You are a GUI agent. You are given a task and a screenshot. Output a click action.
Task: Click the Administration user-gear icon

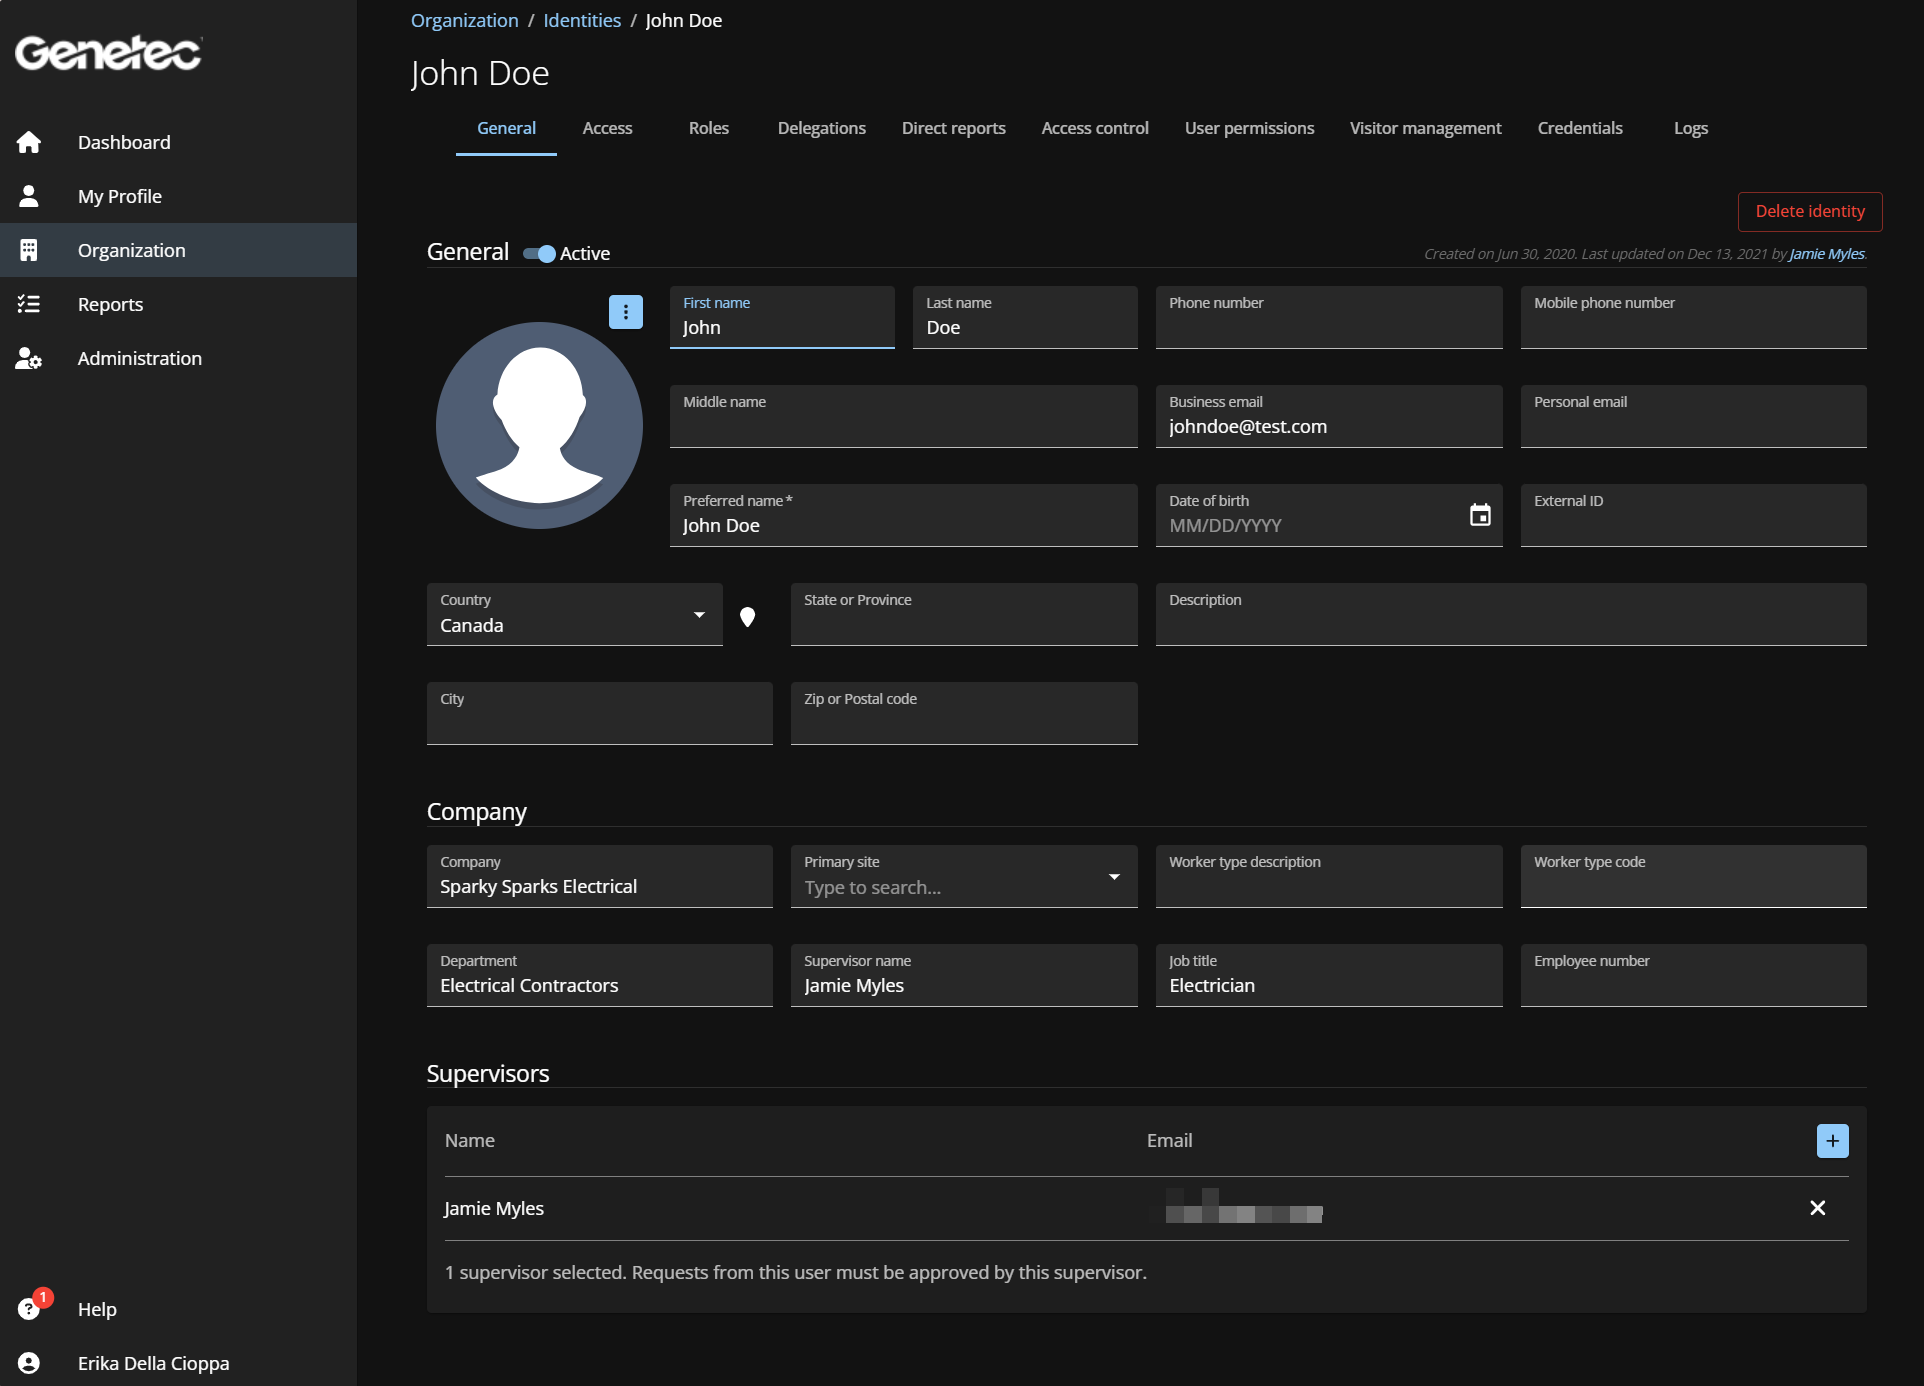[29, 358]
